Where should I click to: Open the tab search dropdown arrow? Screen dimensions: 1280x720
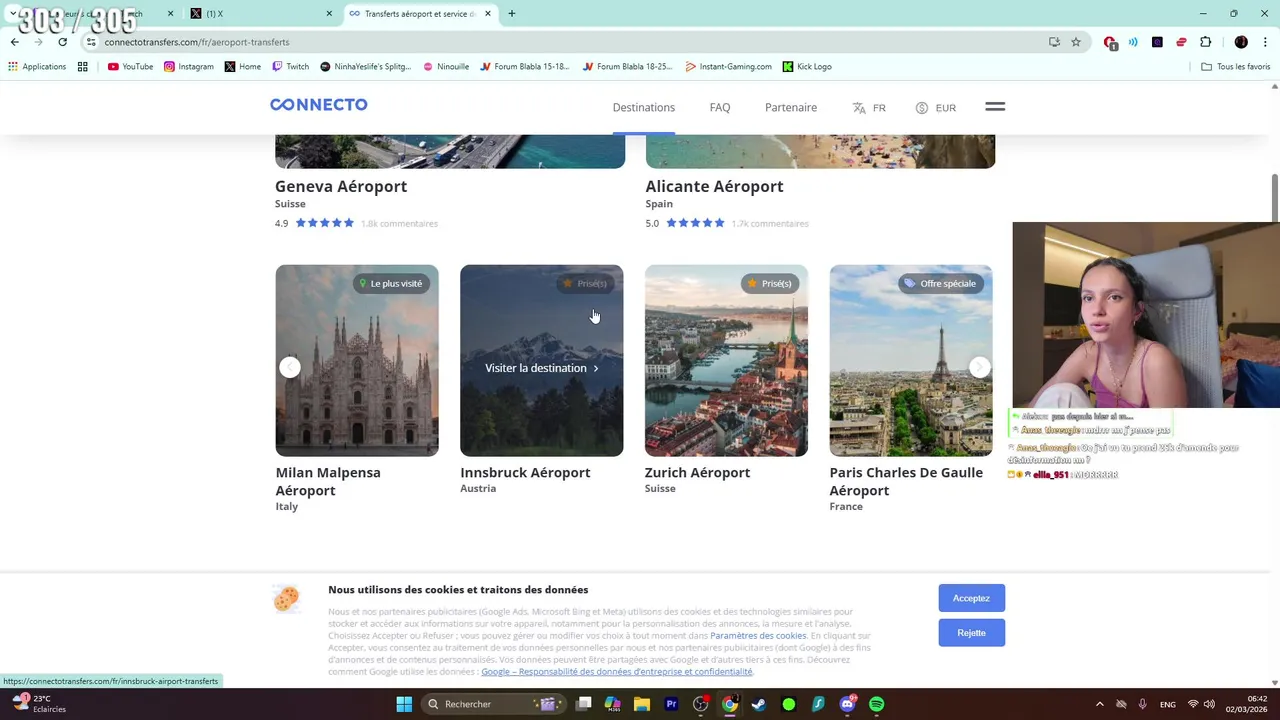[12, 14]
